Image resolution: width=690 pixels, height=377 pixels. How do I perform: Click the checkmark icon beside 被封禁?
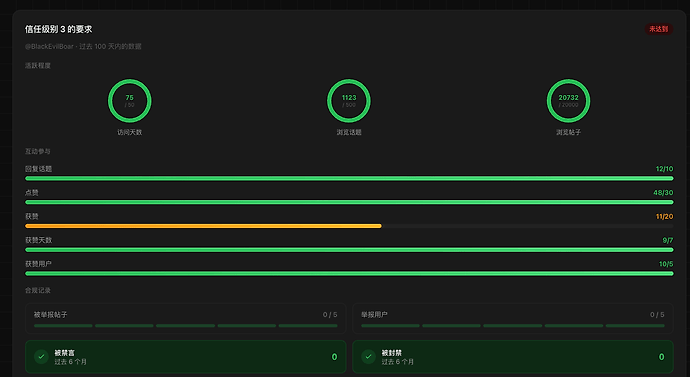(x=368, y=357)
